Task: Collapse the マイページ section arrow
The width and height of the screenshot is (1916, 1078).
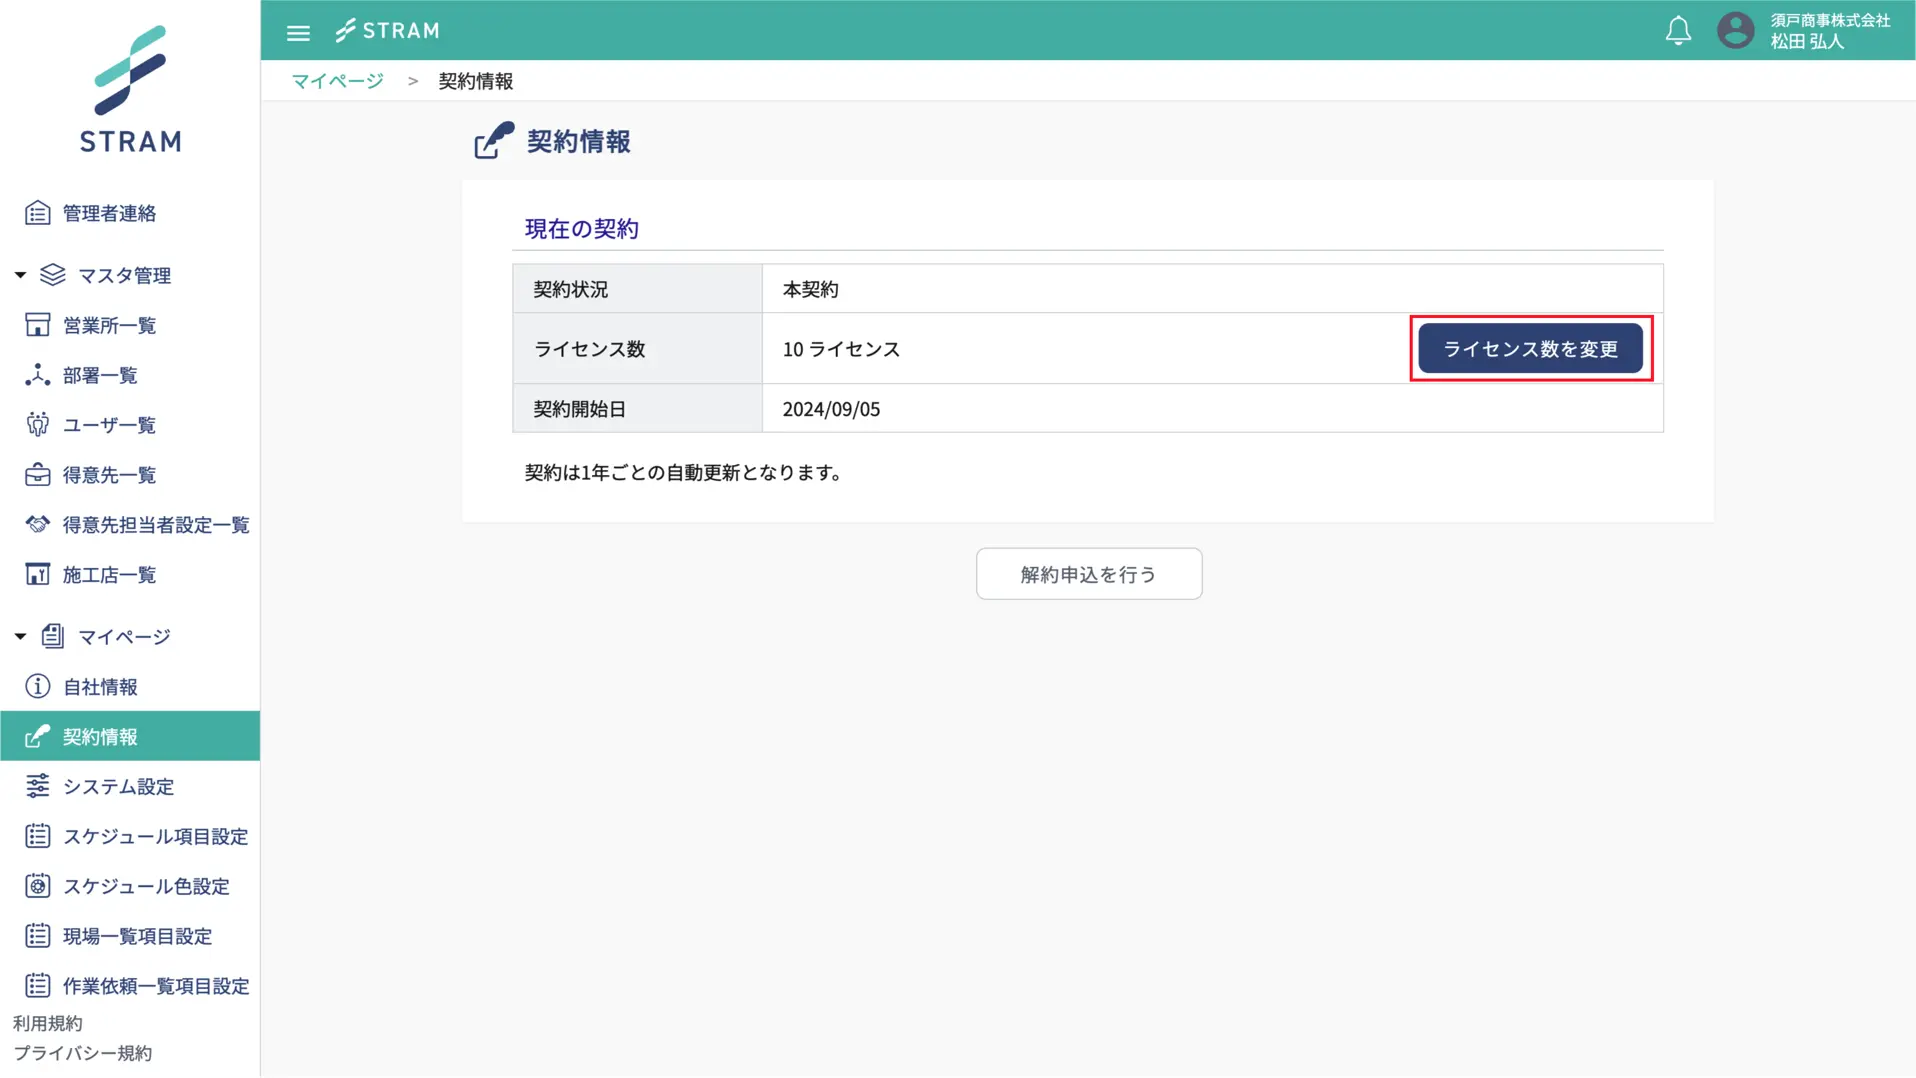Action: 20,637
